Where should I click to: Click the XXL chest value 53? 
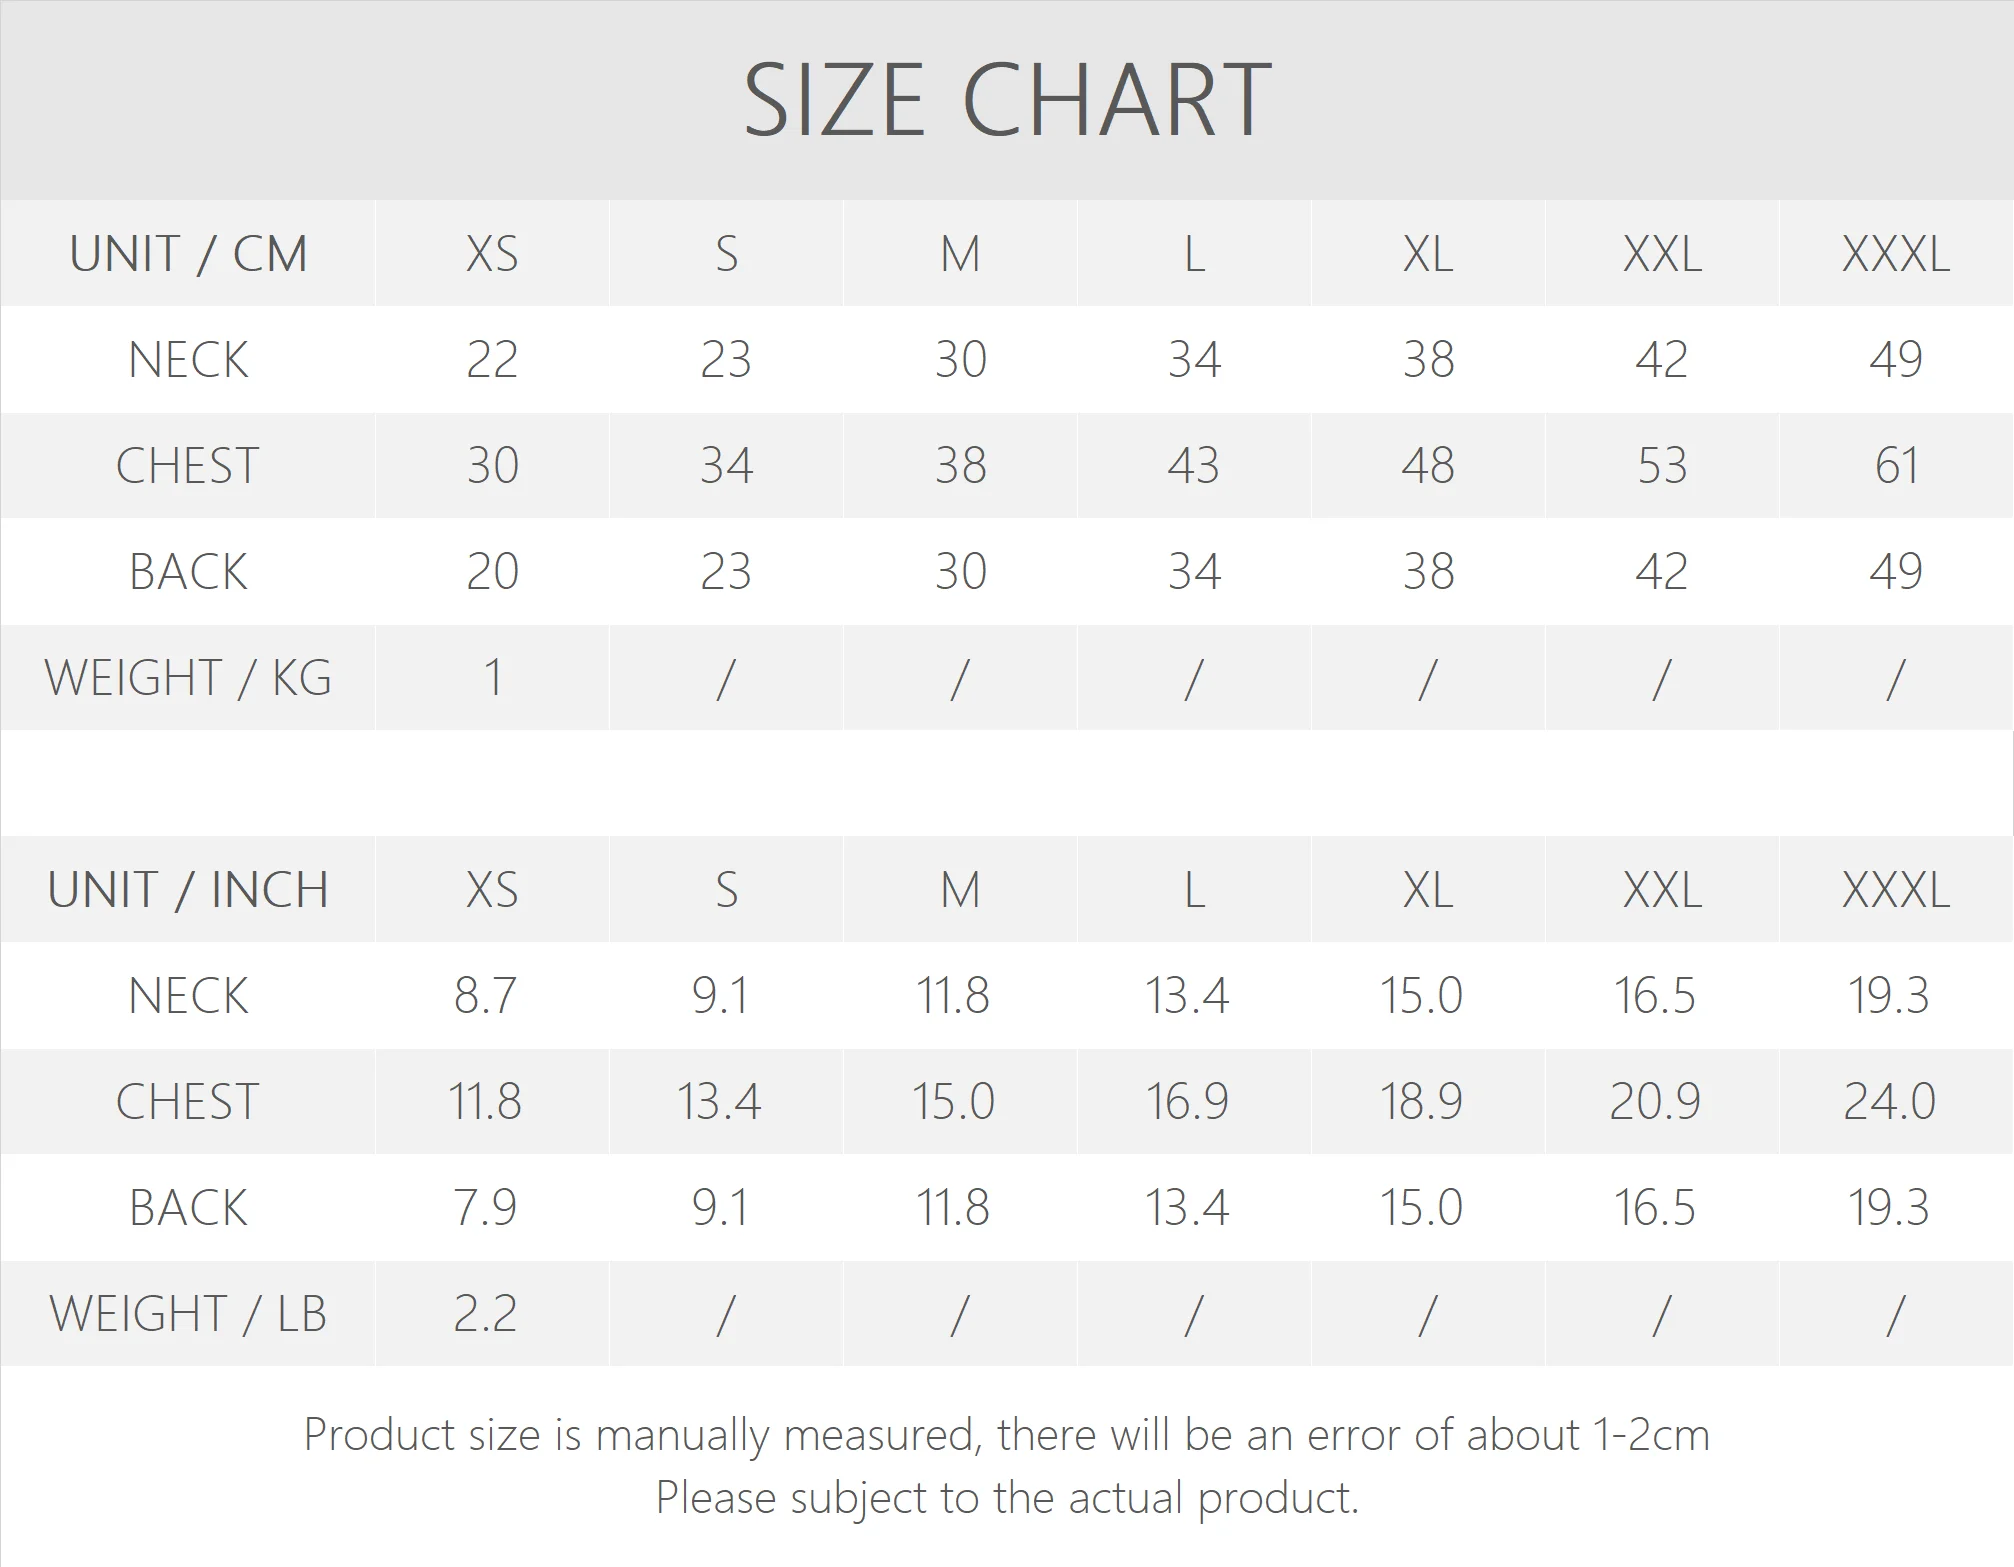[x=1662, y=466]
